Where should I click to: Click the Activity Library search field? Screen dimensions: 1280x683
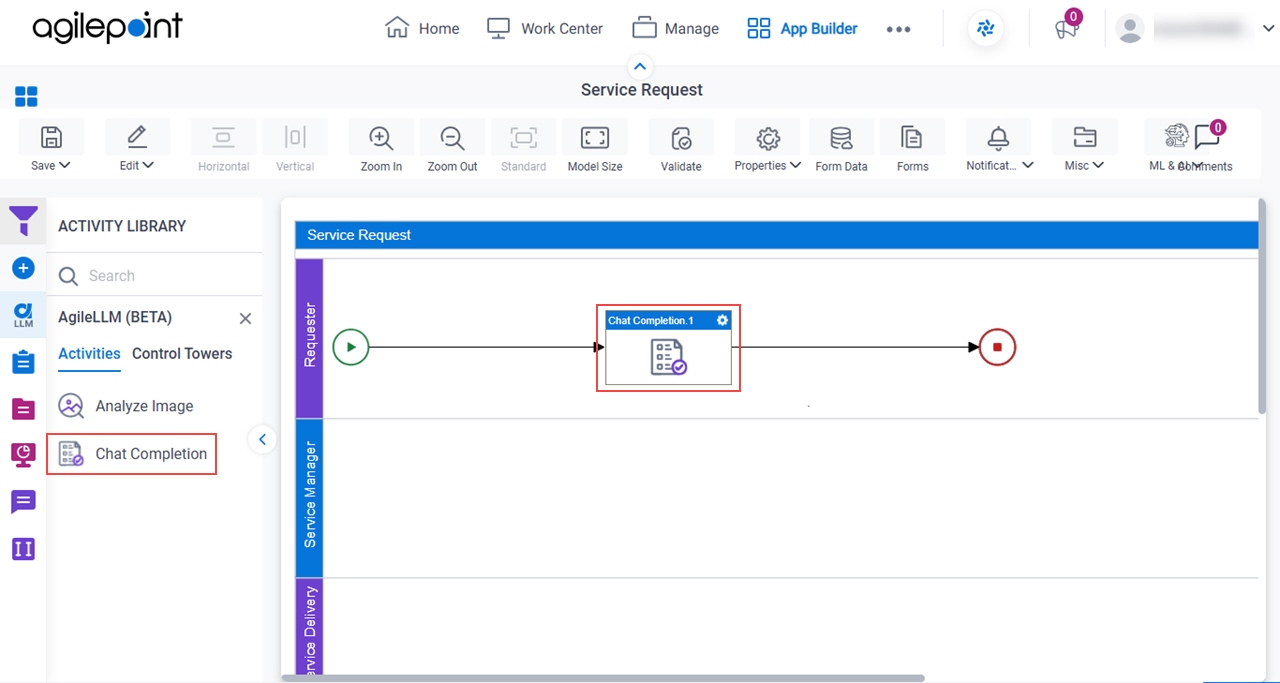(x=155, y=276)
